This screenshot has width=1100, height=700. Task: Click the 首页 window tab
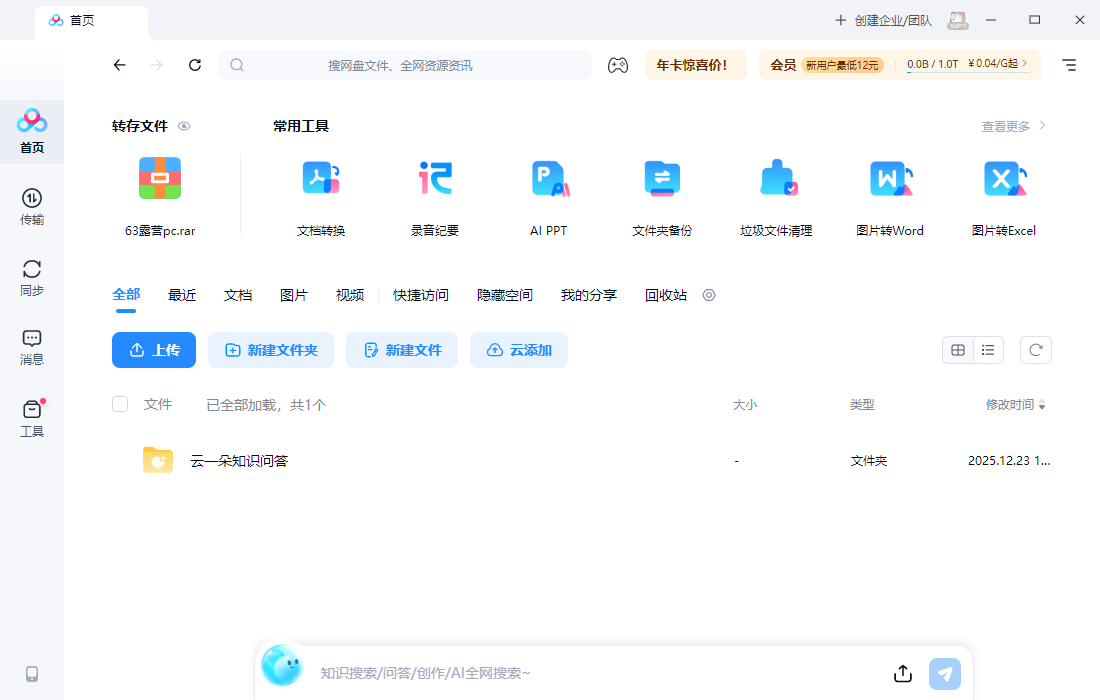pyautogui.click(x=91, y=21)
